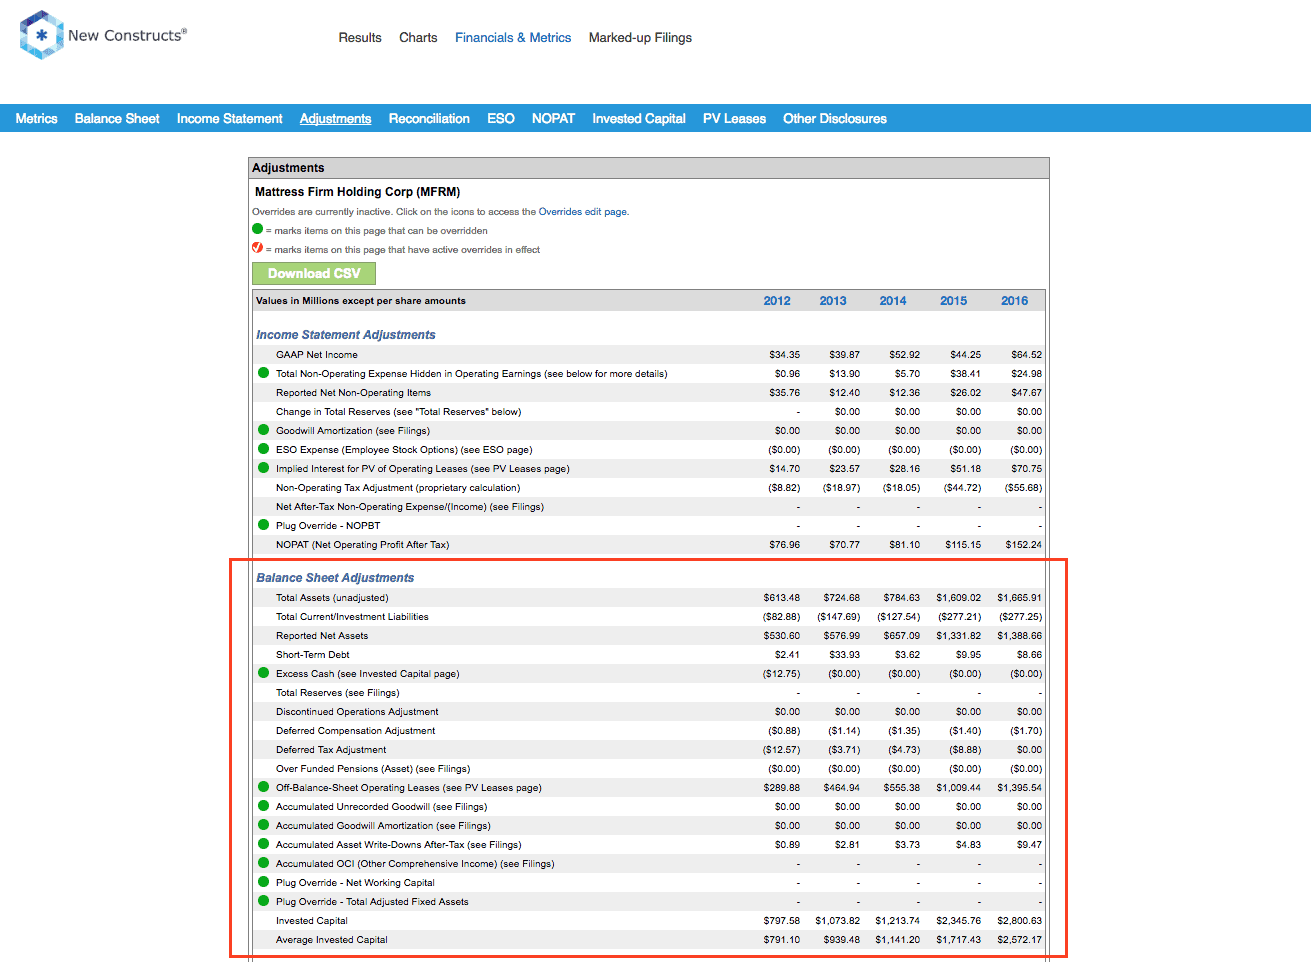The image size is (1311, 962).
Task: Click green override dot for Goodwill Amortization row
Action: (x=264, y=430)
